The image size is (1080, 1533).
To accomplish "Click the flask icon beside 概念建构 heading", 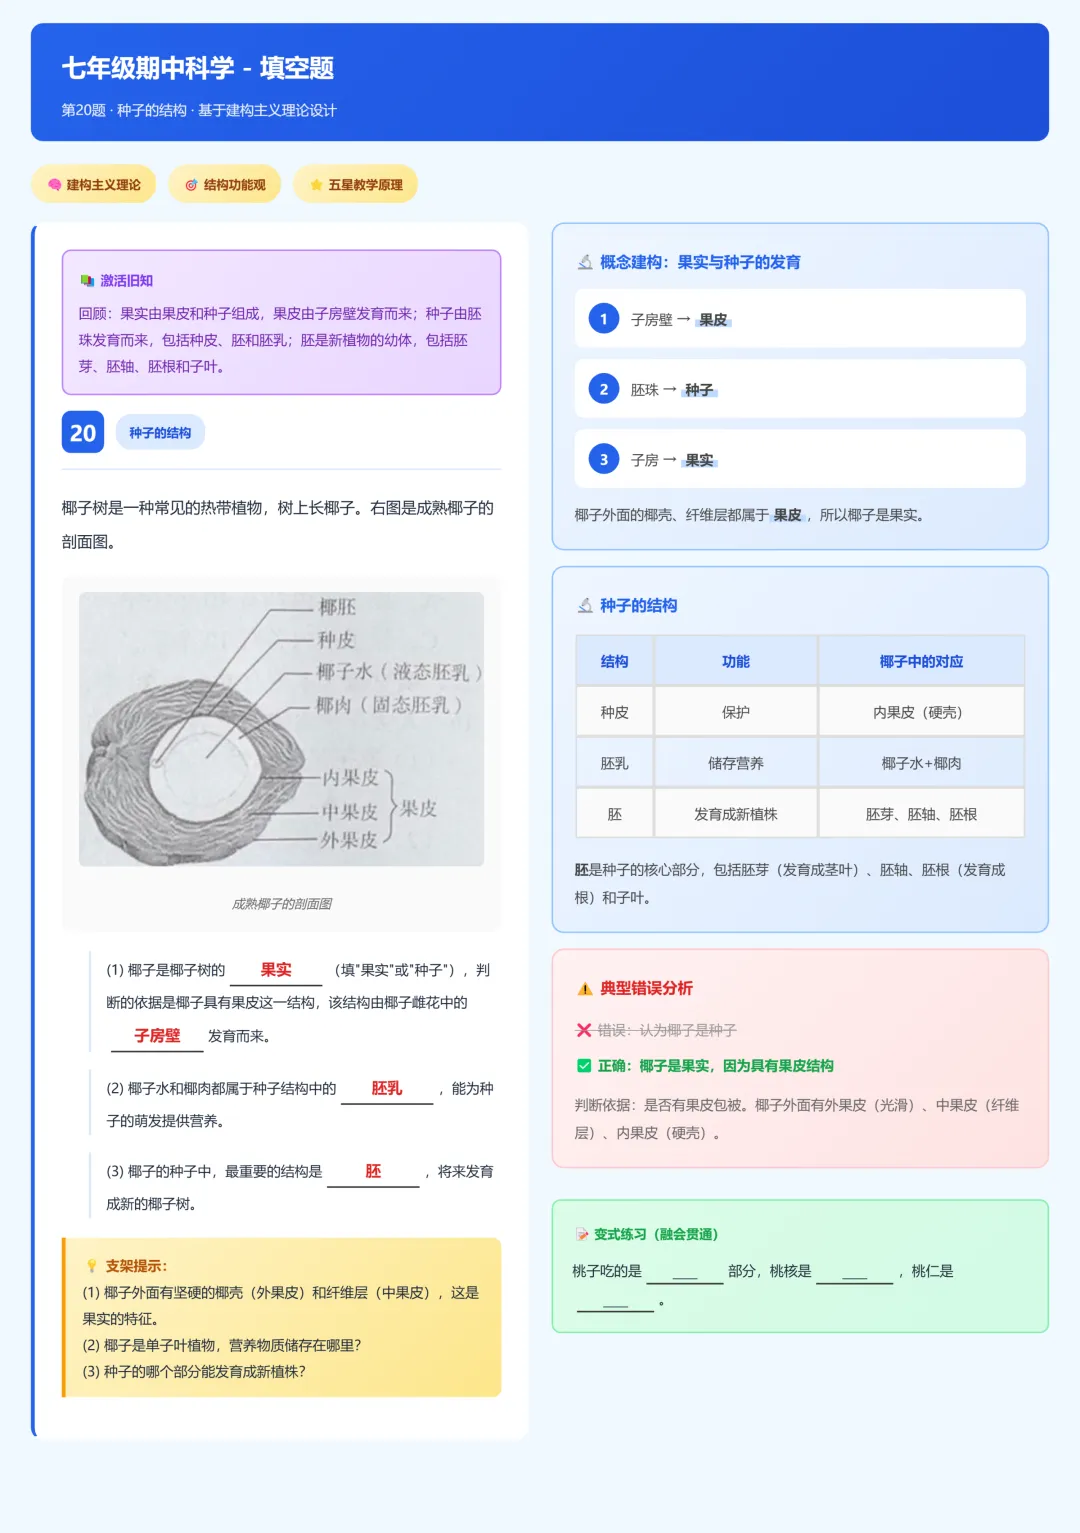I will [x=583, y=262].
